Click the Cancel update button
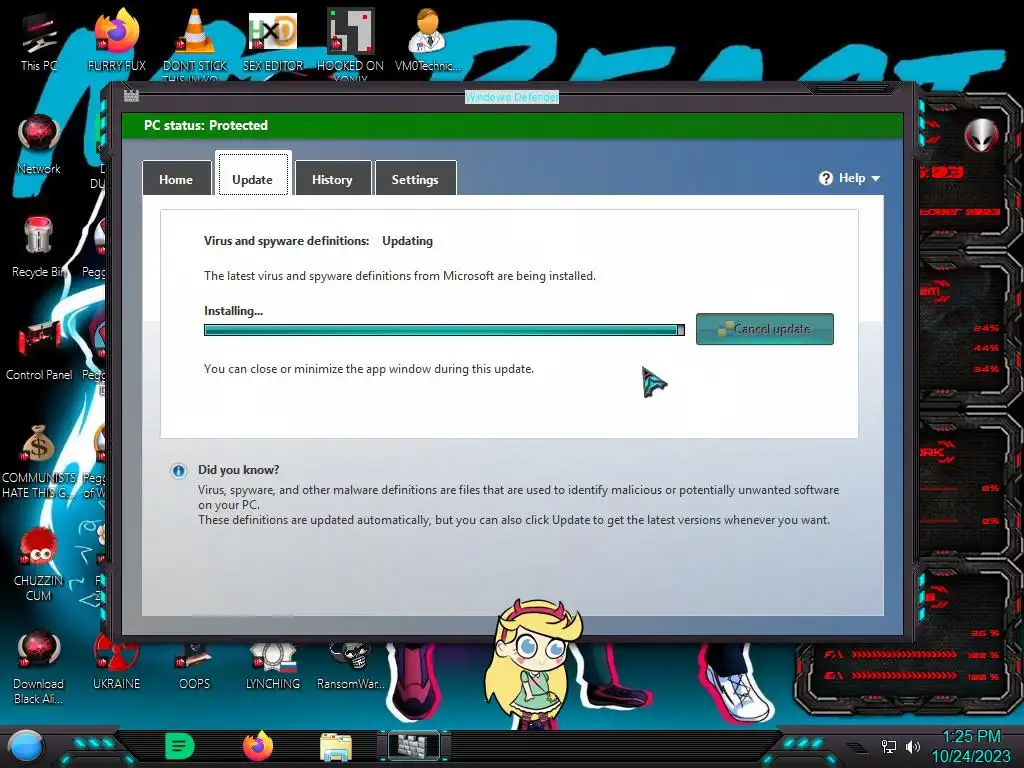Viewport: 1024px width, 768px height. (x=764, y=329)
